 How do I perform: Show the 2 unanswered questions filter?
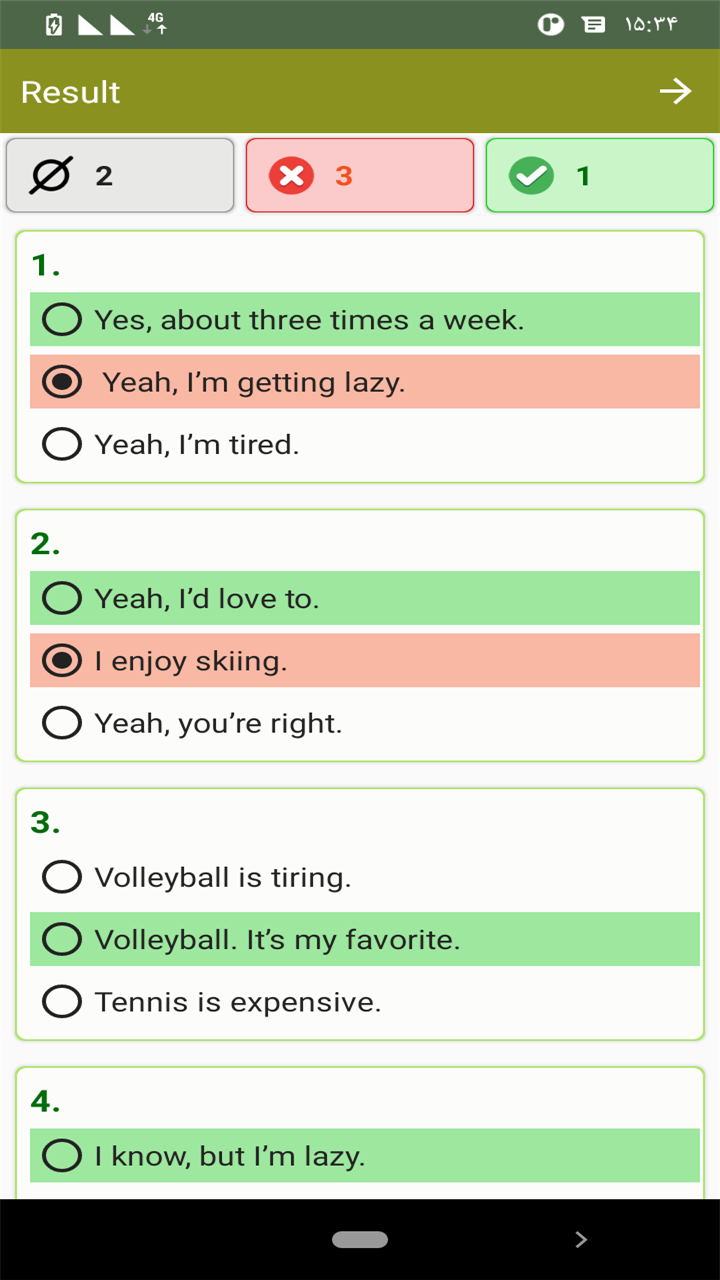pos(120,176)
